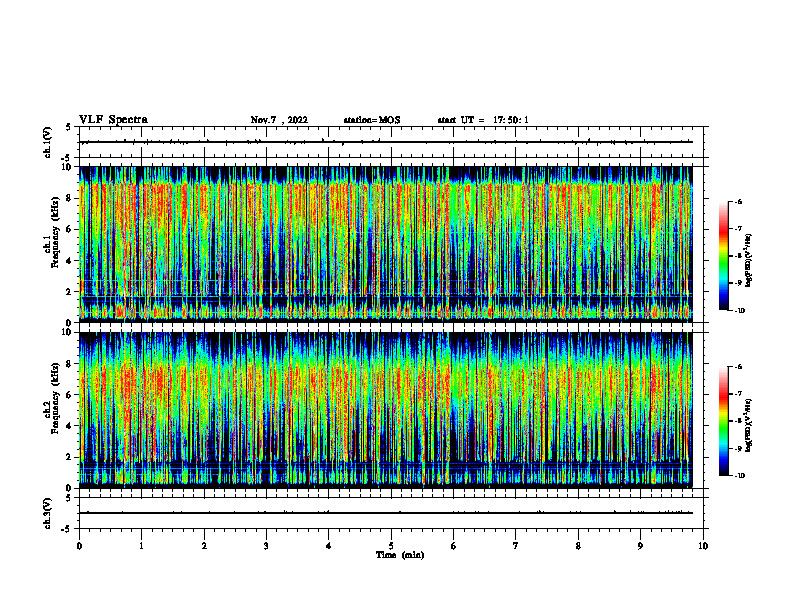Click the 'ch.3(V)' waveform axis label
The image size is (792, 612).
pyautogui.click(x=48, y=513)
